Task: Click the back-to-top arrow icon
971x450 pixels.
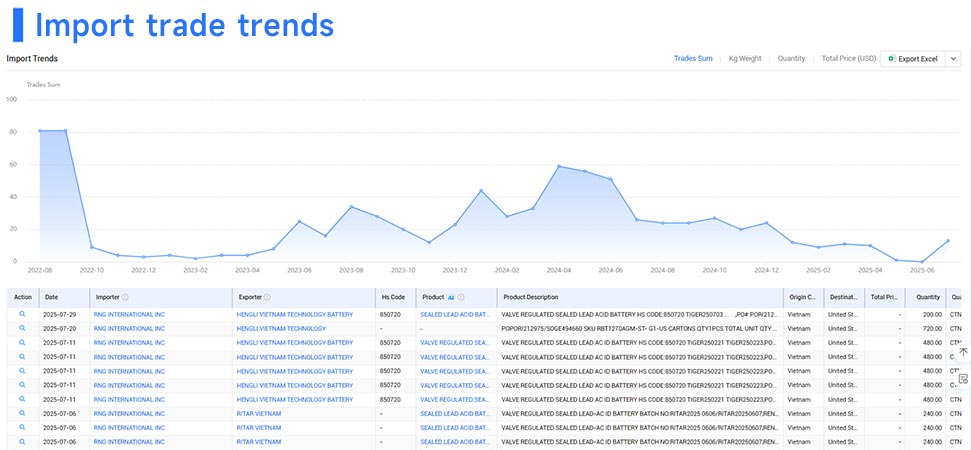Action: click(x=963, y=352)
